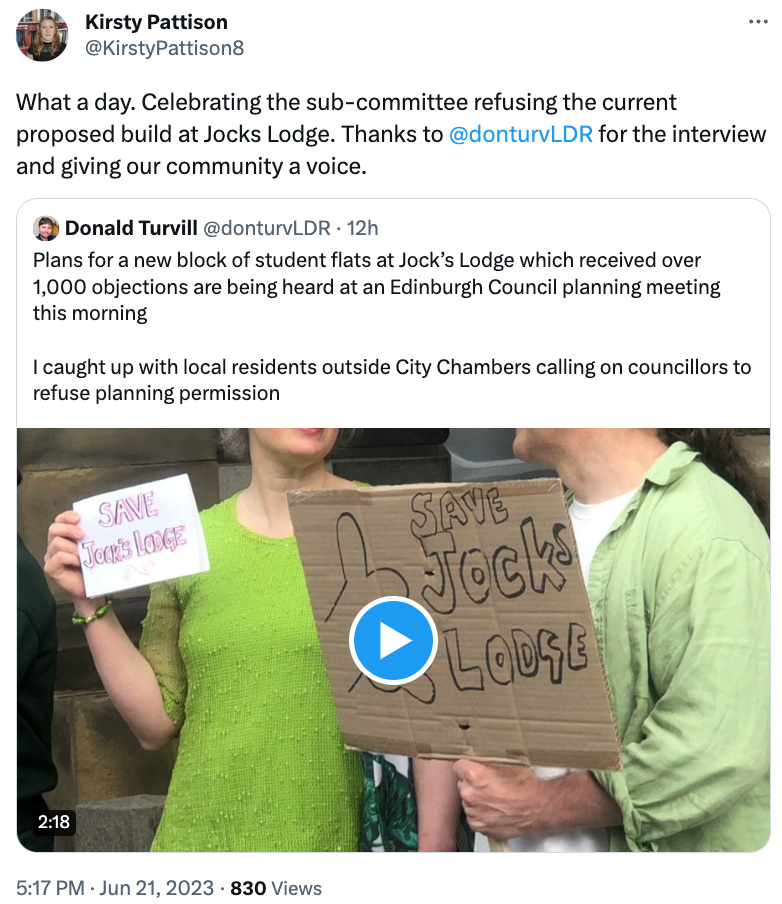
Task: Click Donald Turvill's small avatar
Action: tap(46, 228)
